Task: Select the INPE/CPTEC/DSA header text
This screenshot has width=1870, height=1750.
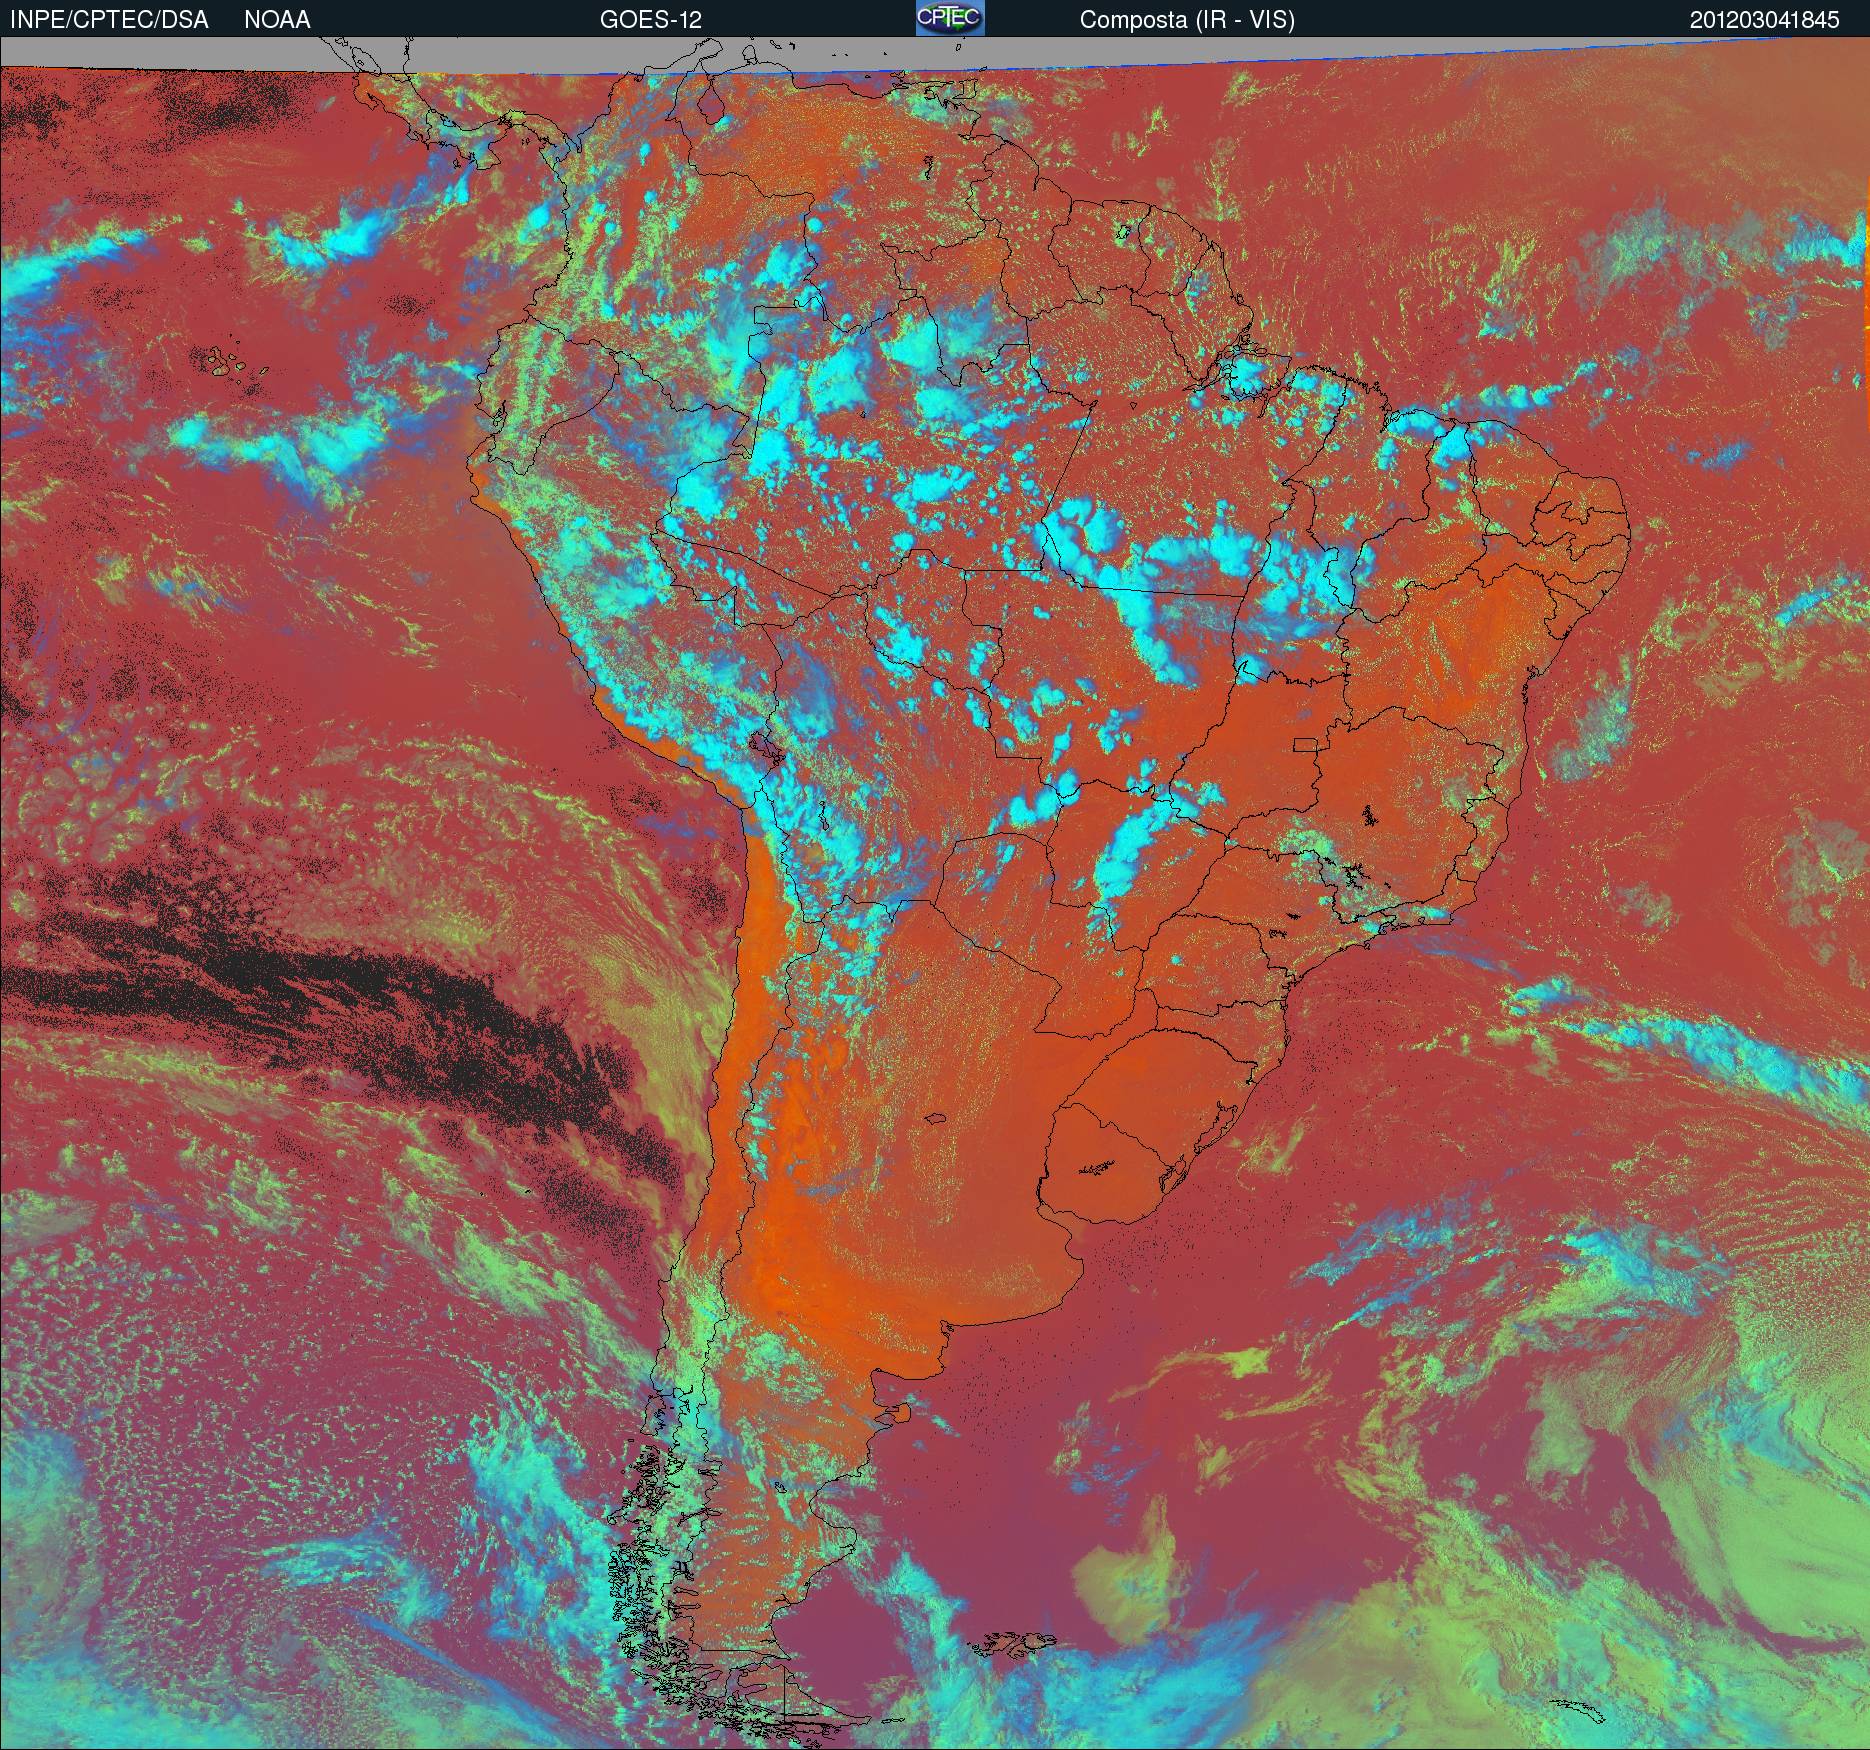Action: [x=109, y=20]
